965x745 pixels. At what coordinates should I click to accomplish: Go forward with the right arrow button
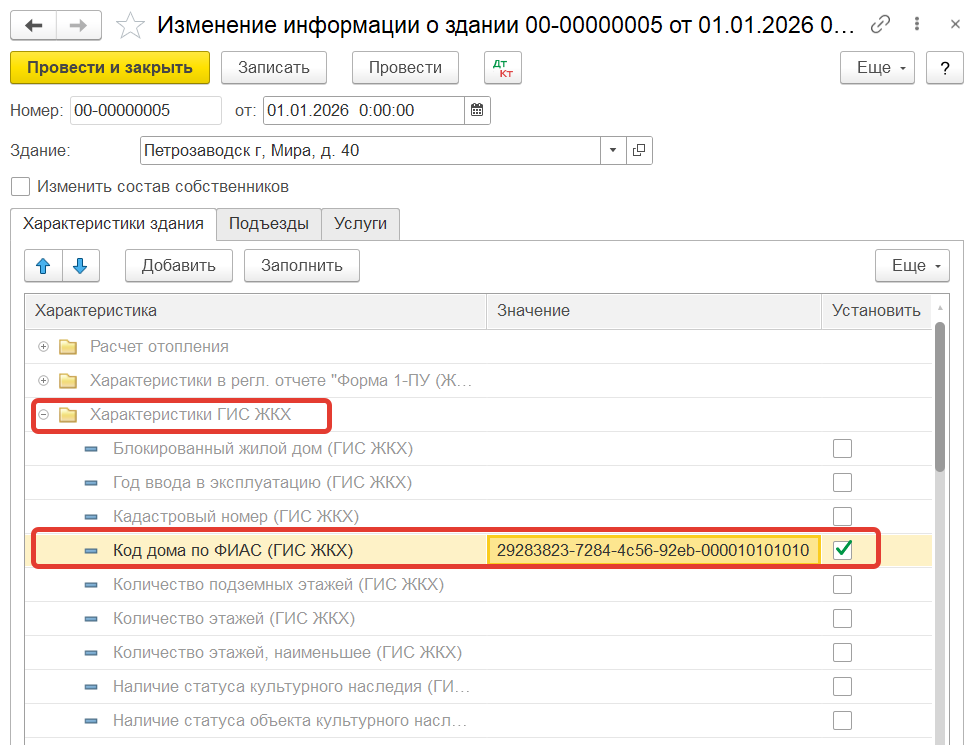pos(79,25)
